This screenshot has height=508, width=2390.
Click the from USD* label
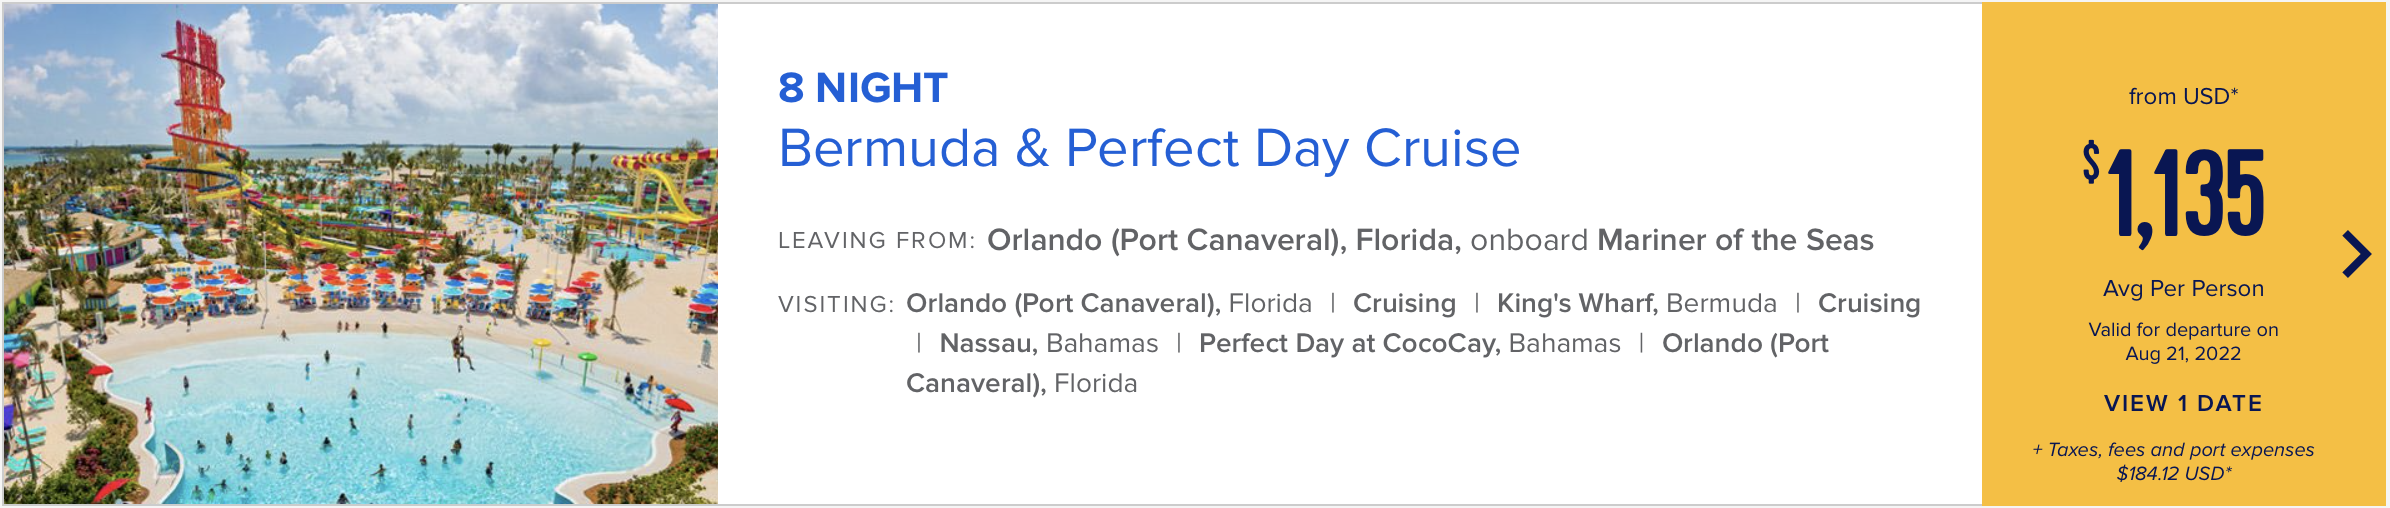click(x=2183, y=96)
